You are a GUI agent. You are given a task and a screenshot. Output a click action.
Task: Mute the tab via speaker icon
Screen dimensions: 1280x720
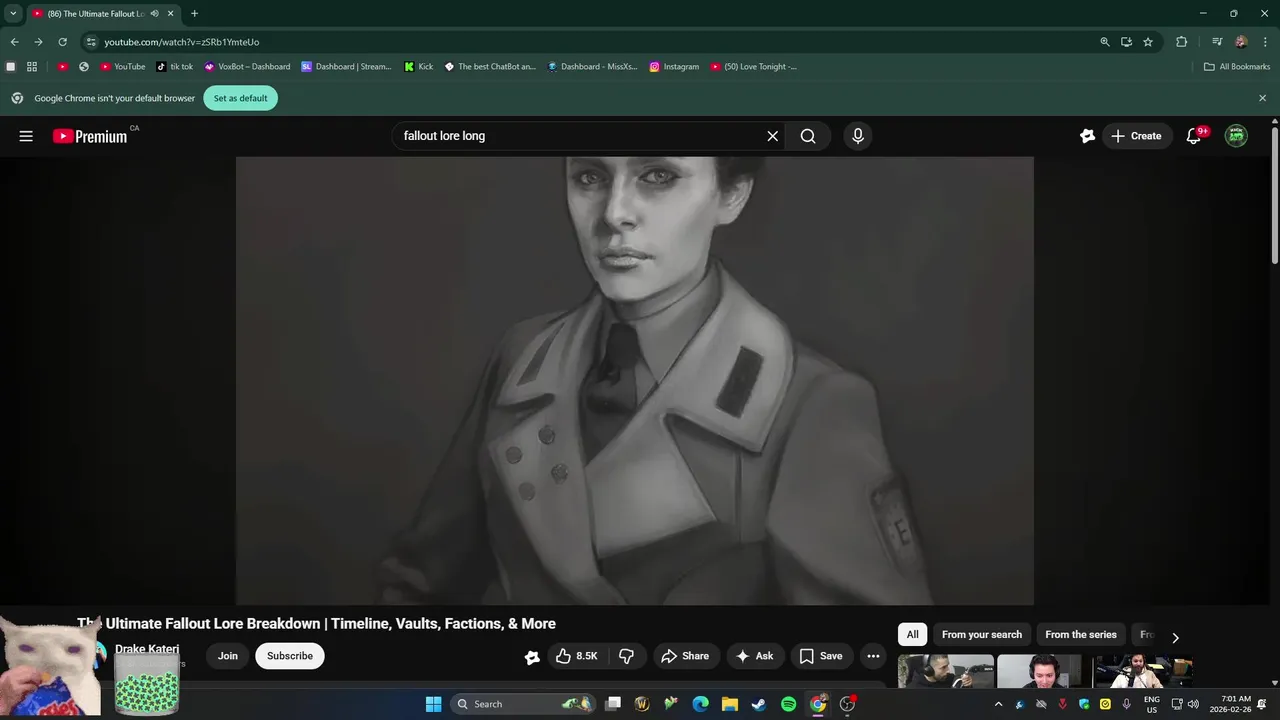154,14
